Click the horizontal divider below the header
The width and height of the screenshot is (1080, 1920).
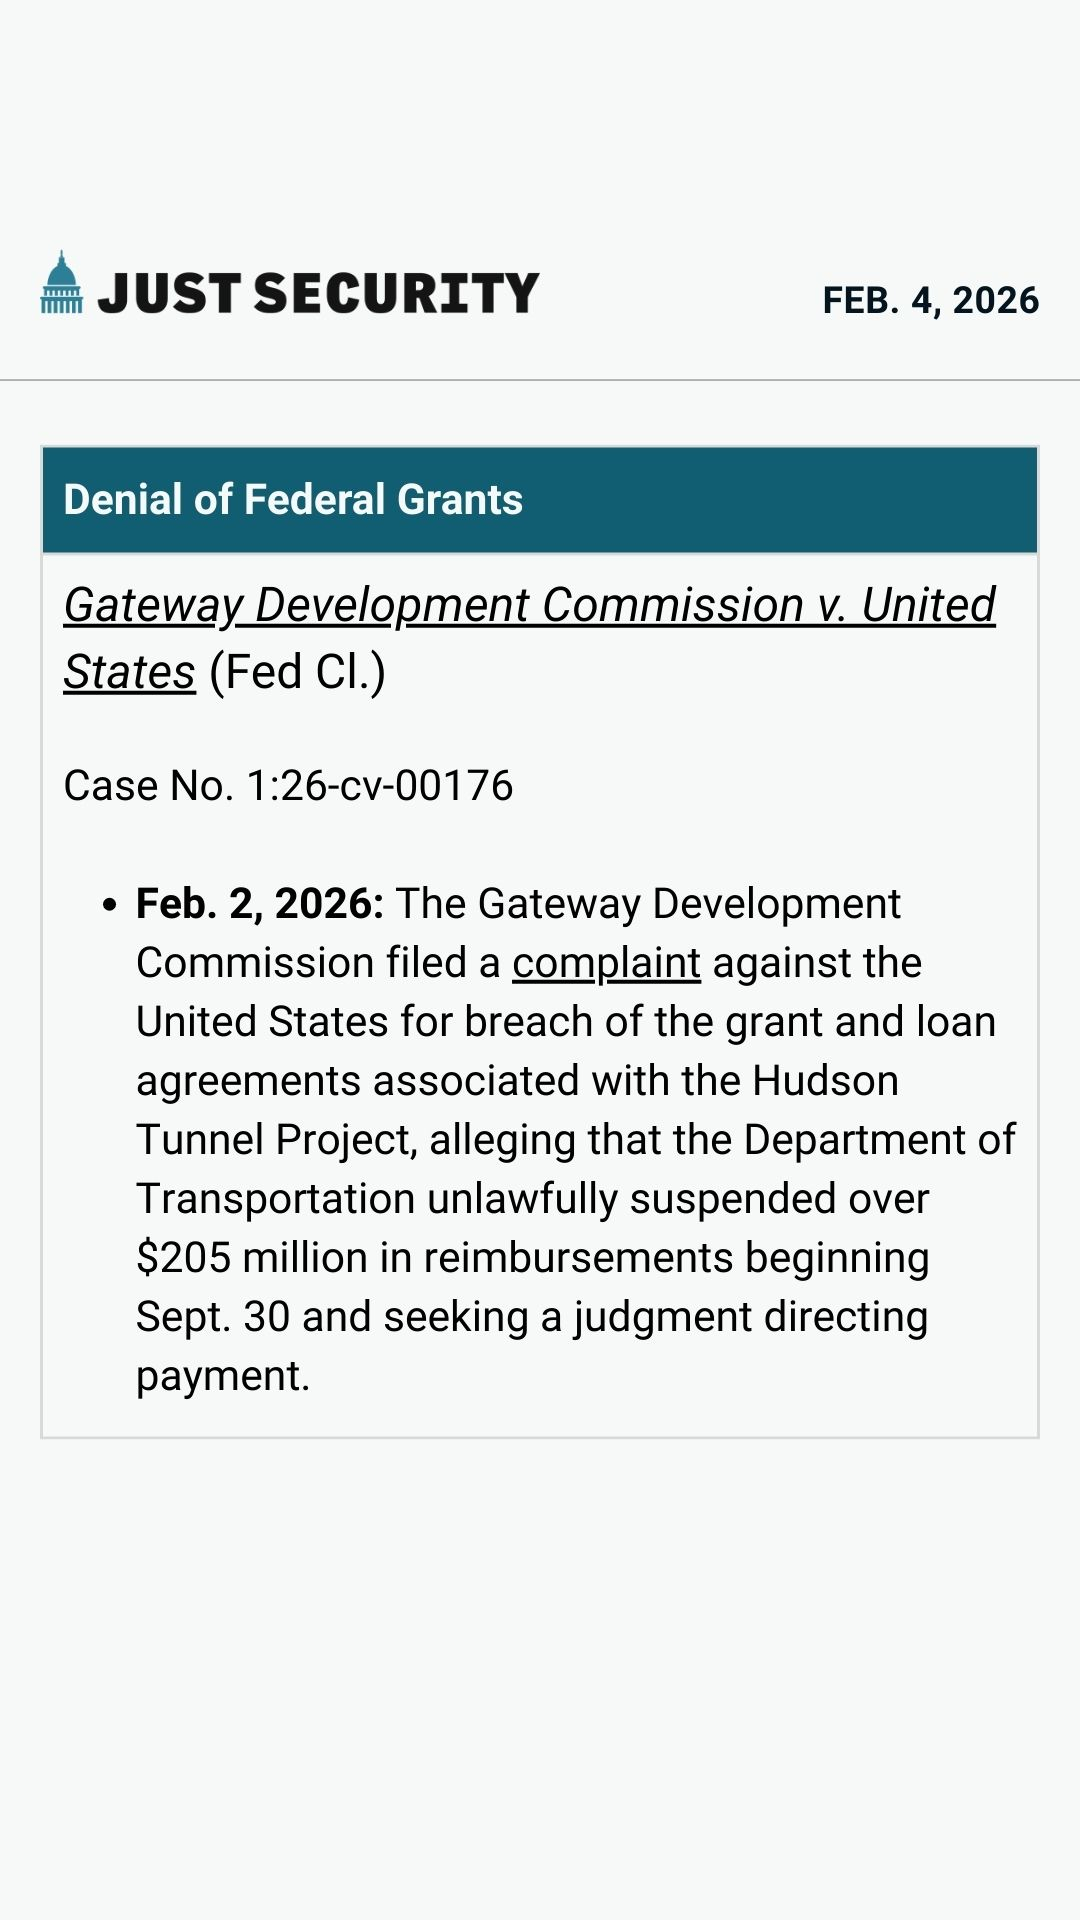click(540, 380)
